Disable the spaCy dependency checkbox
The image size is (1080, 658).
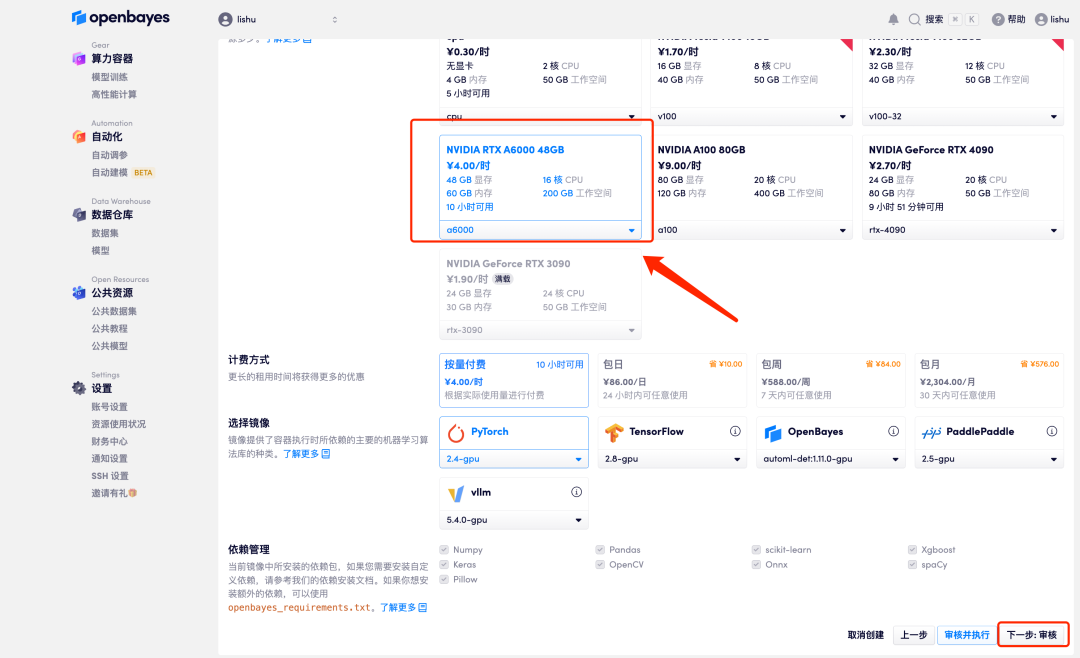(911, 564)
